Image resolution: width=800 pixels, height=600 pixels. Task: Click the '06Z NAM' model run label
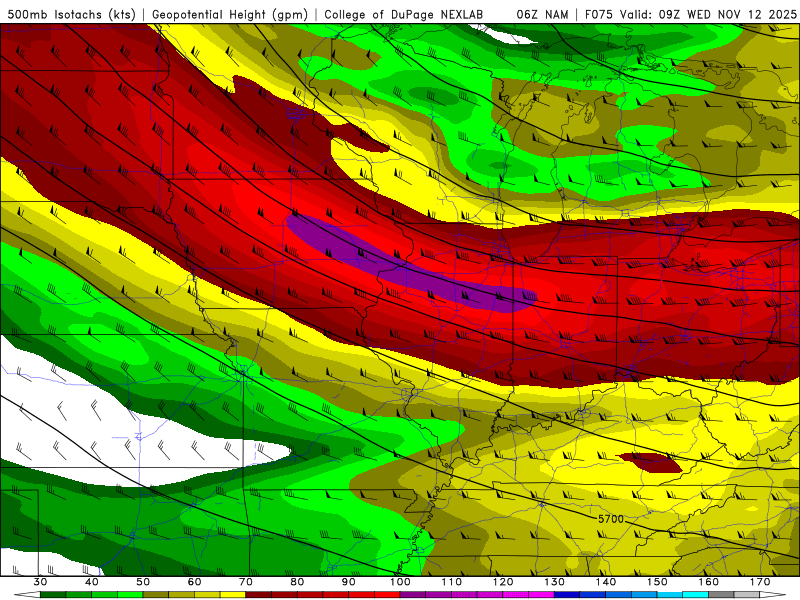pyautogui.click(x=542, y=14)
